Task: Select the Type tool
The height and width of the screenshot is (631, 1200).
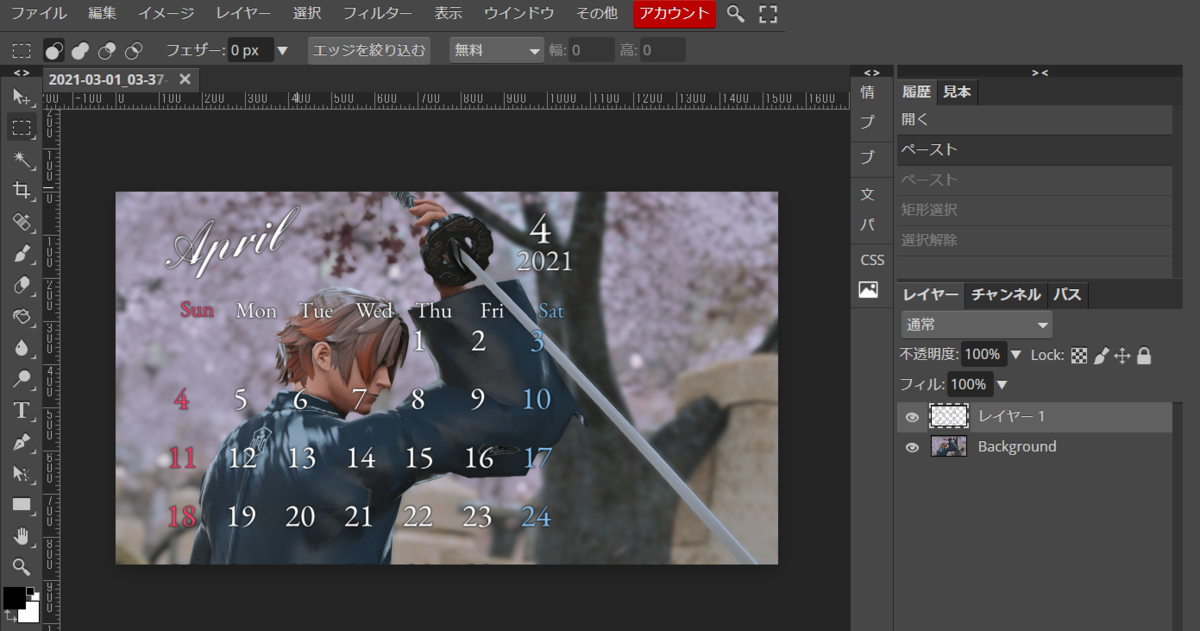Action: point(22,410)
